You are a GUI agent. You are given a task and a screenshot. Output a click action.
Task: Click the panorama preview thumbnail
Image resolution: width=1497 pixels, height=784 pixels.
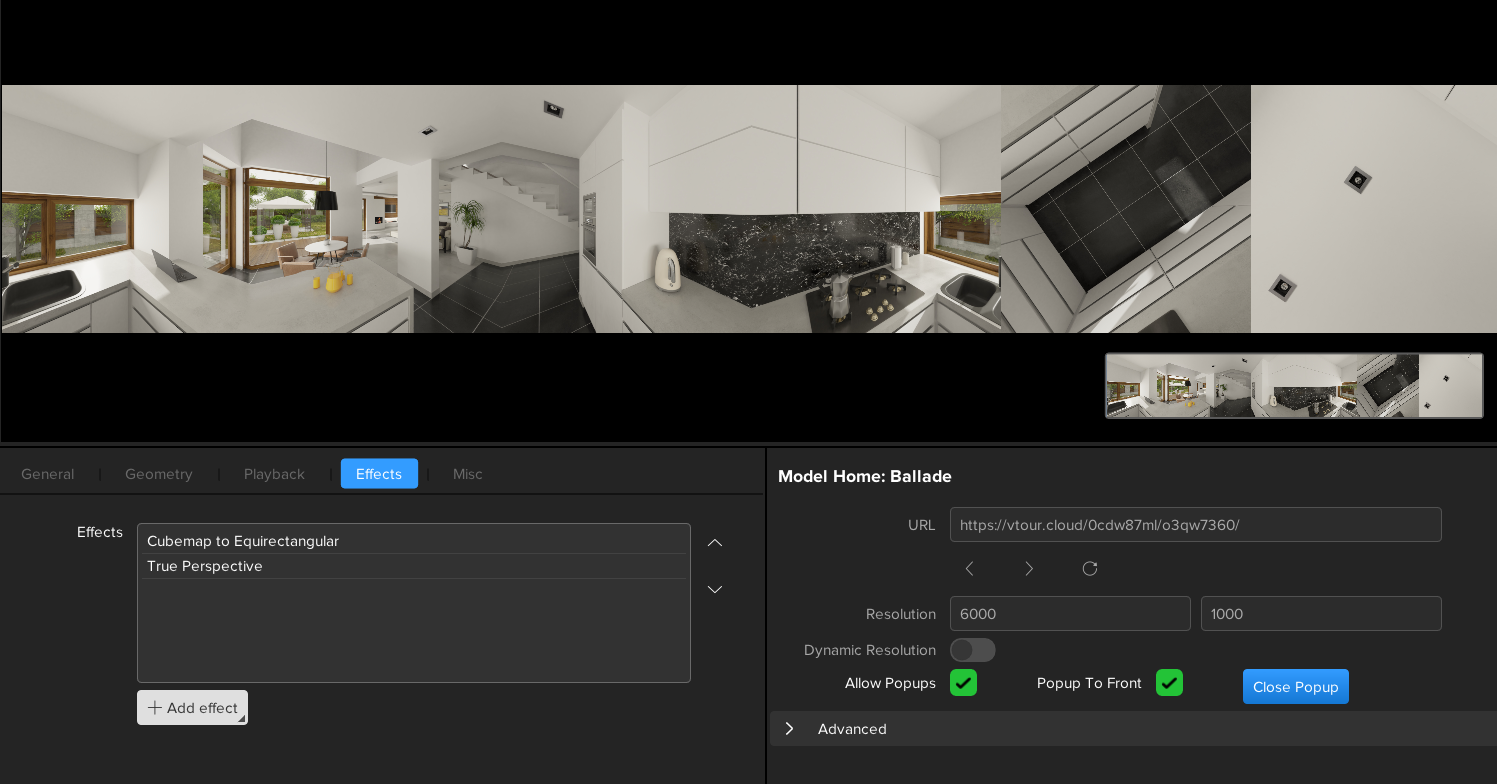click(x=1293, y=385)
